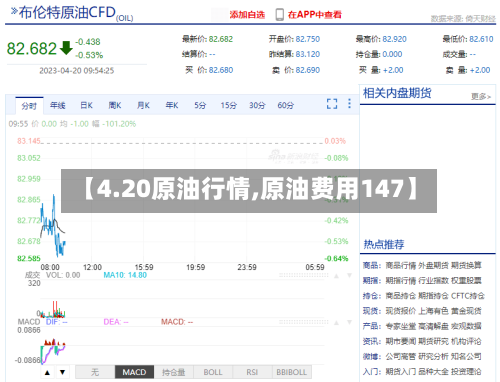Viewport: 500px width, 382px height.
Task: Open the 现货报价 link
Action: (401, 311)
